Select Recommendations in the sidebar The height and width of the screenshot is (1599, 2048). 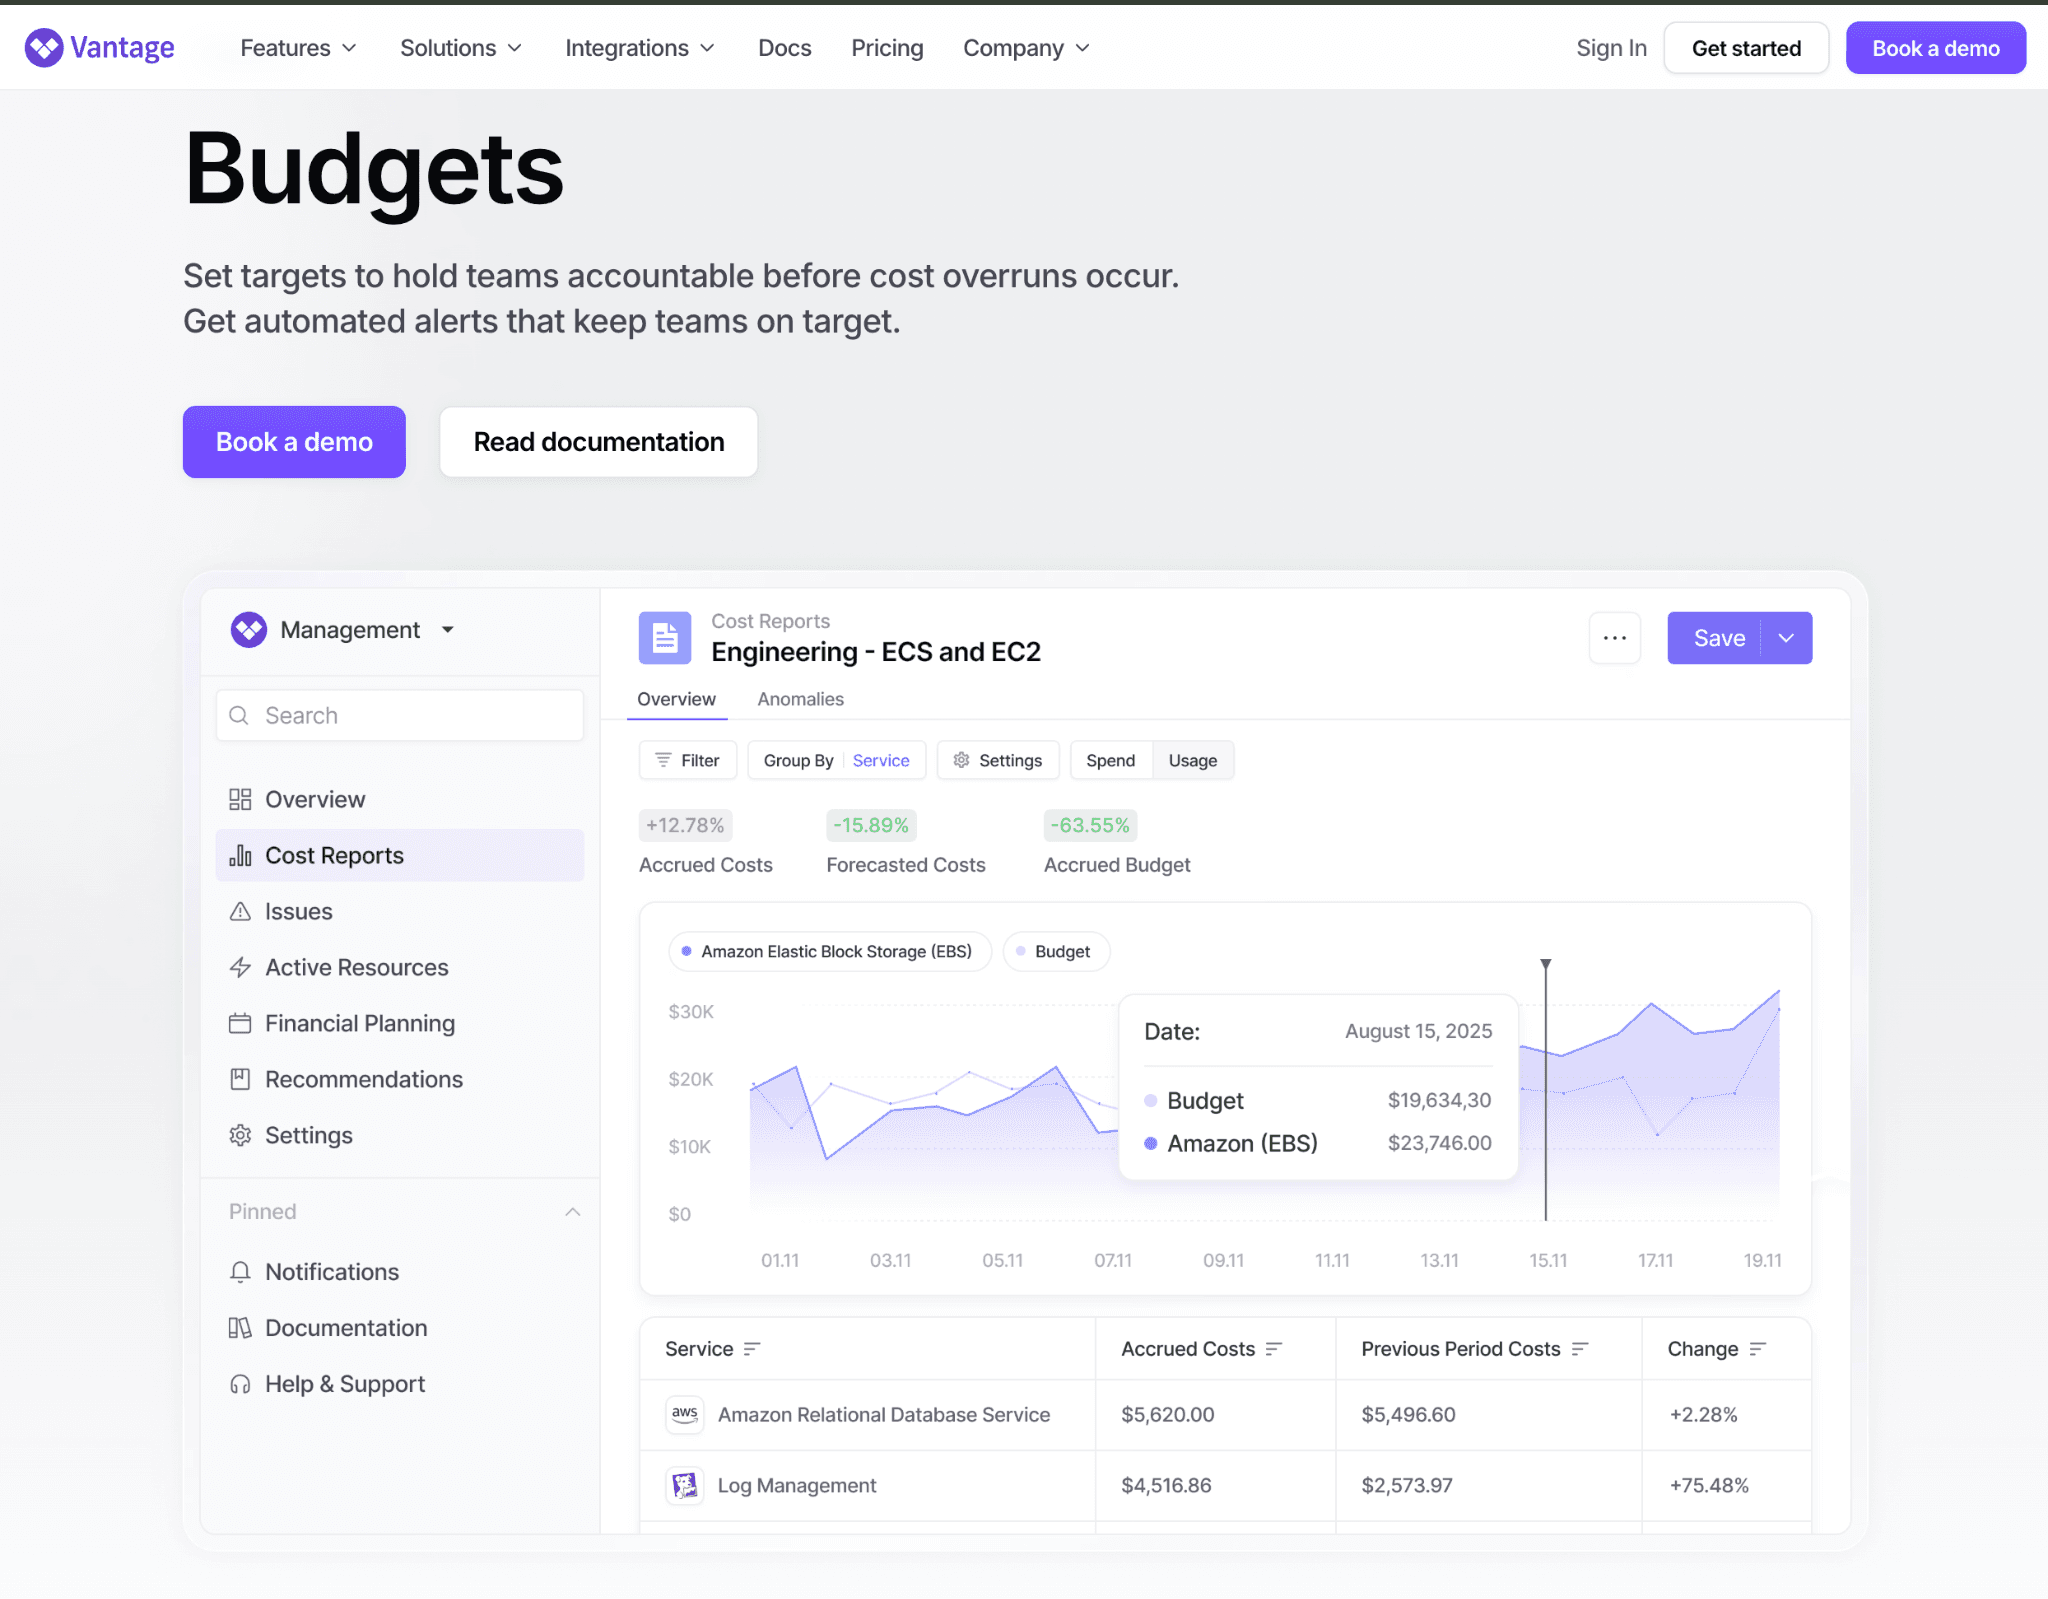tap(399, 1079)
